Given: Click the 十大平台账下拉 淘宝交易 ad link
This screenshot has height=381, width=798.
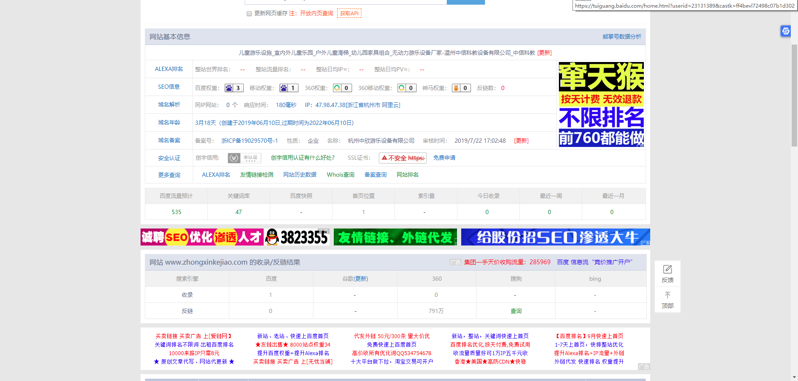Looking at the screenshot, I should coord(392,362).
